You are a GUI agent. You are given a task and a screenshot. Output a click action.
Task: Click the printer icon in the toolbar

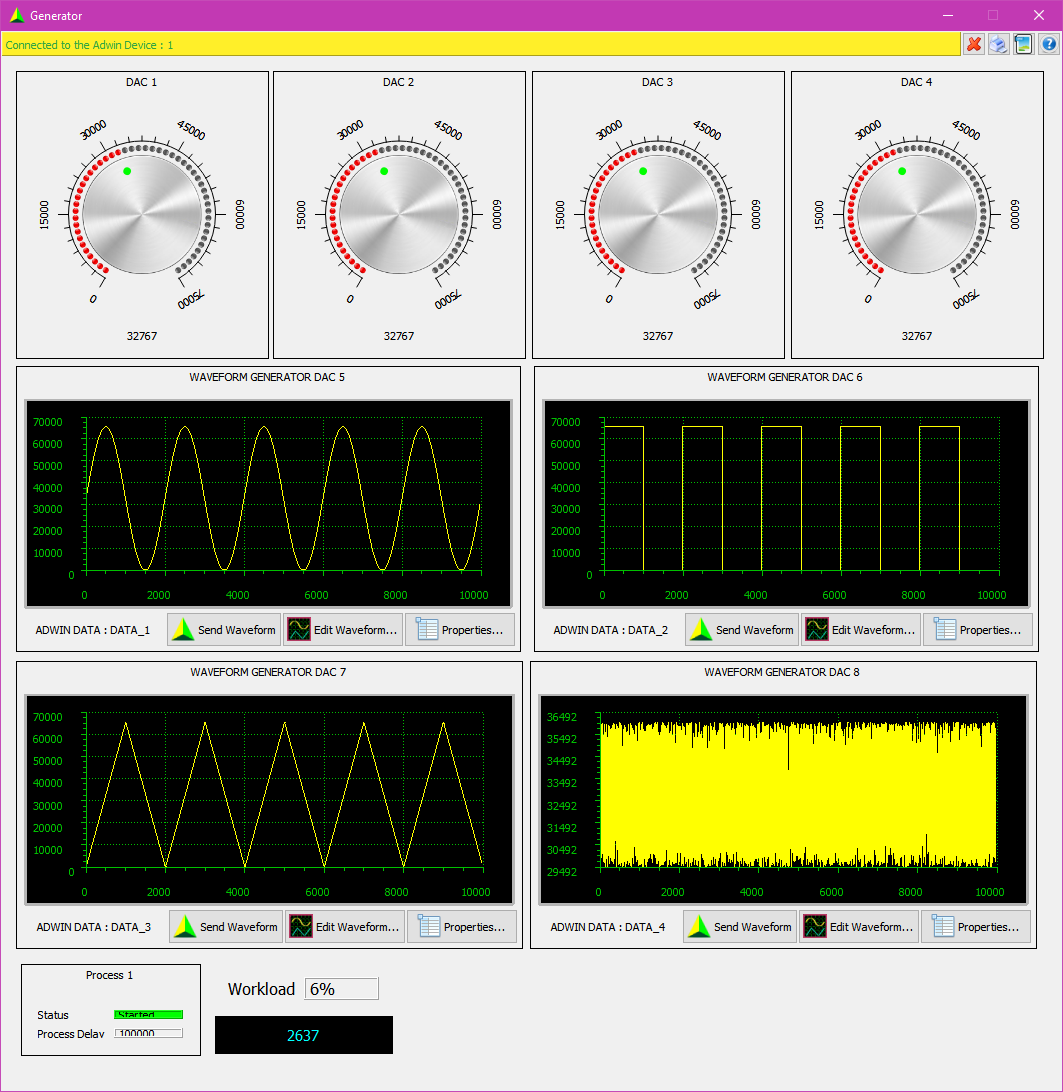(998, 45)
